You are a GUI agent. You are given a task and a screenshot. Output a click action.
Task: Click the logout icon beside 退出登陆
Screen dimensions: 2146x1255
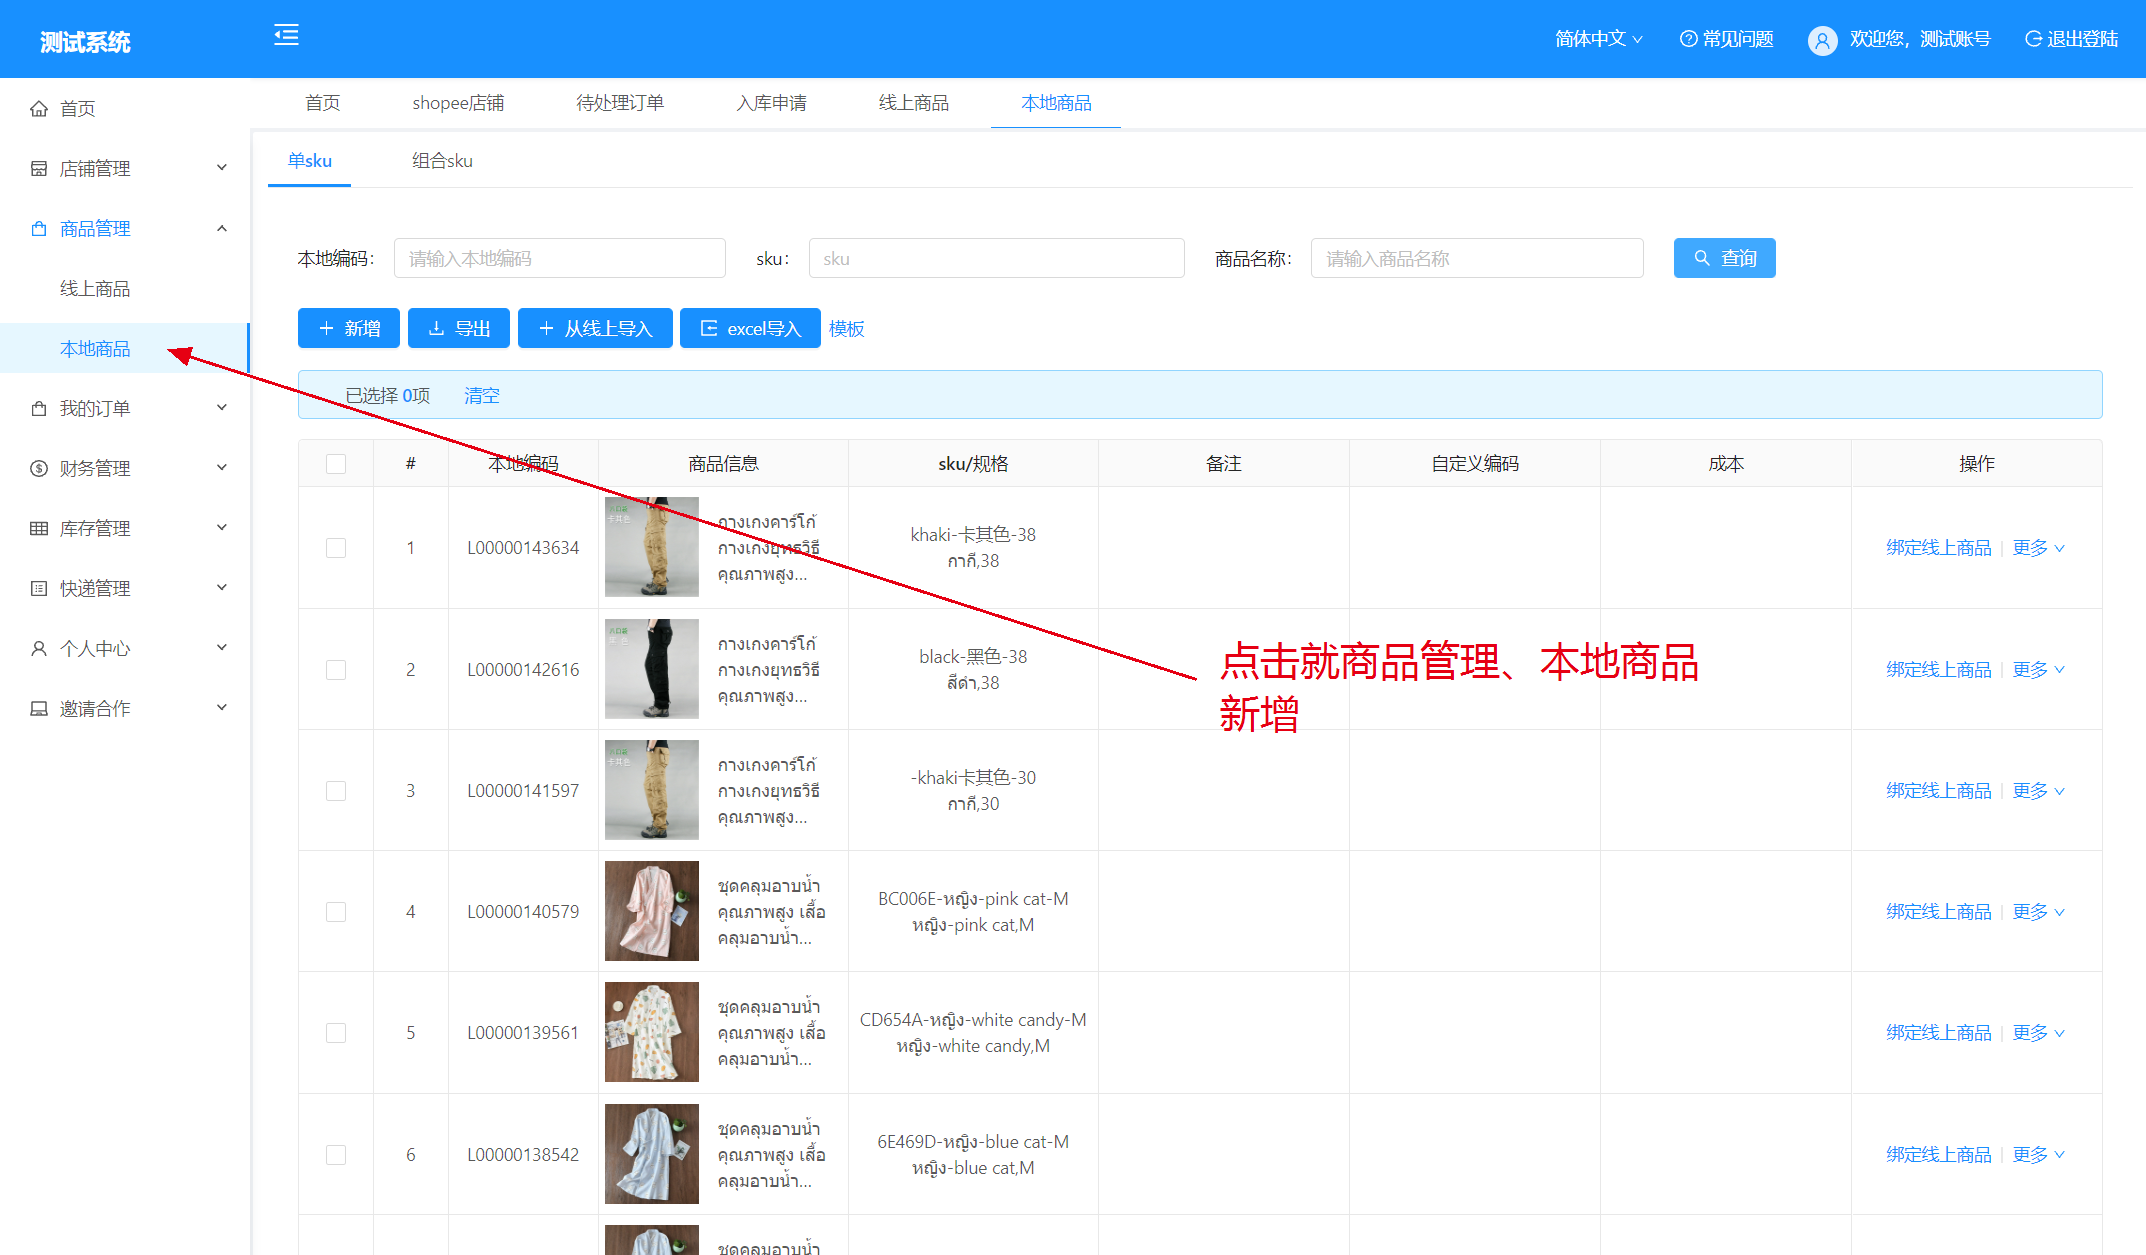tap(2033, 39)
